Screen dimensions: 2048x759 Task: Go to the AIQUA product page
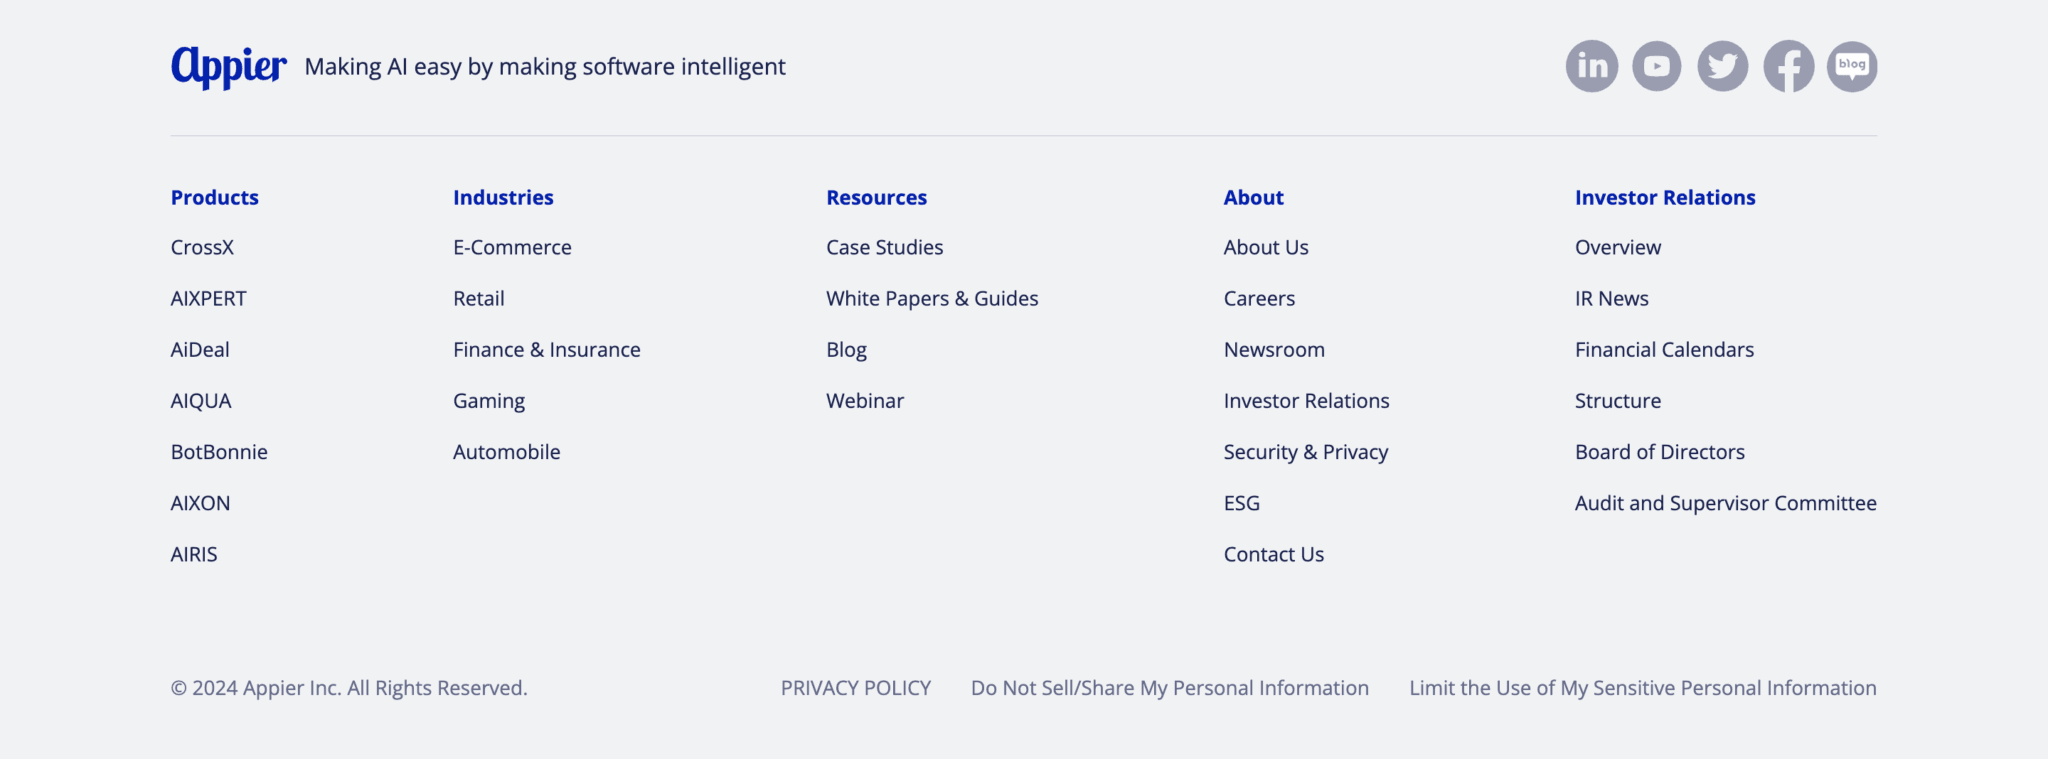[x=201, y=401]
